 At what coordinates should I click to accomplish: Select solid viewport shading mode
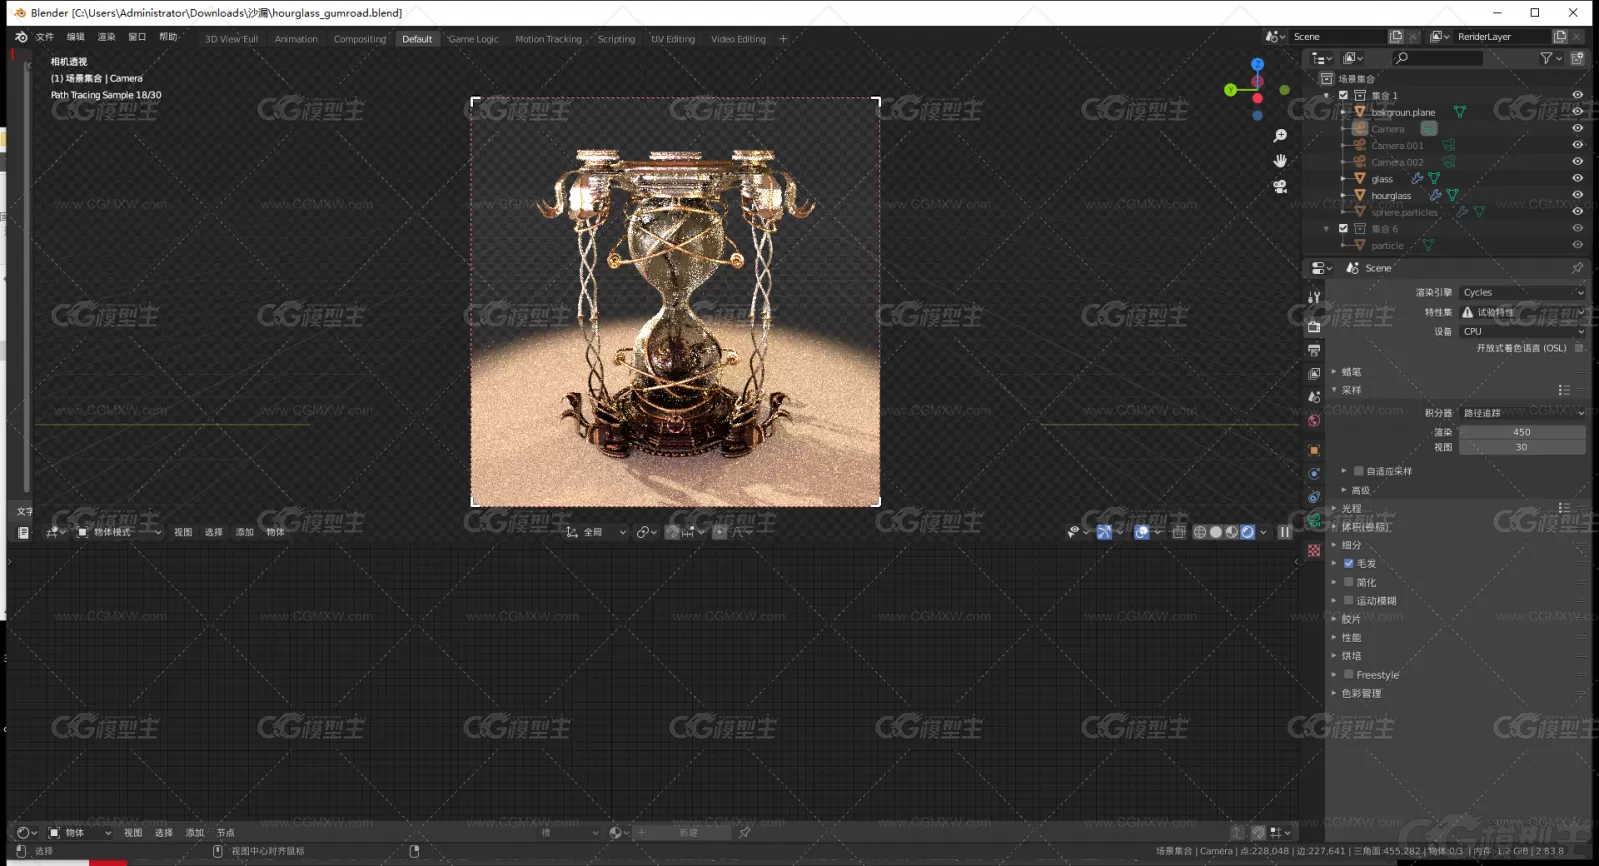[x=1216, y=532]
